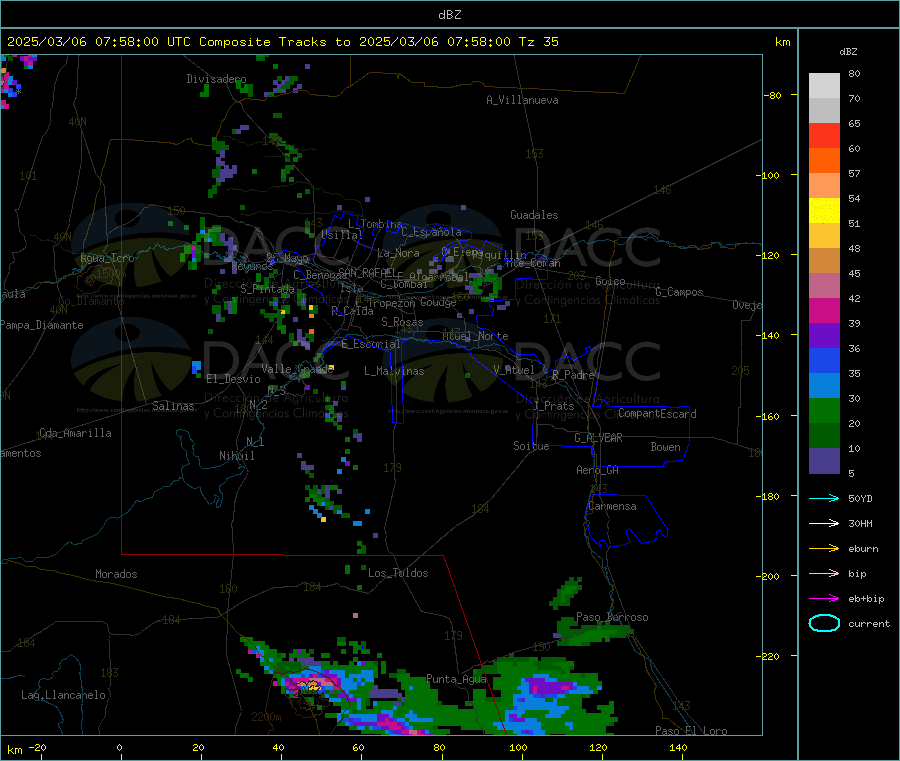Viewport: 900px width, 761px height.
Task: Click the 'Nihuil' place label
Action: click(236, 456)
